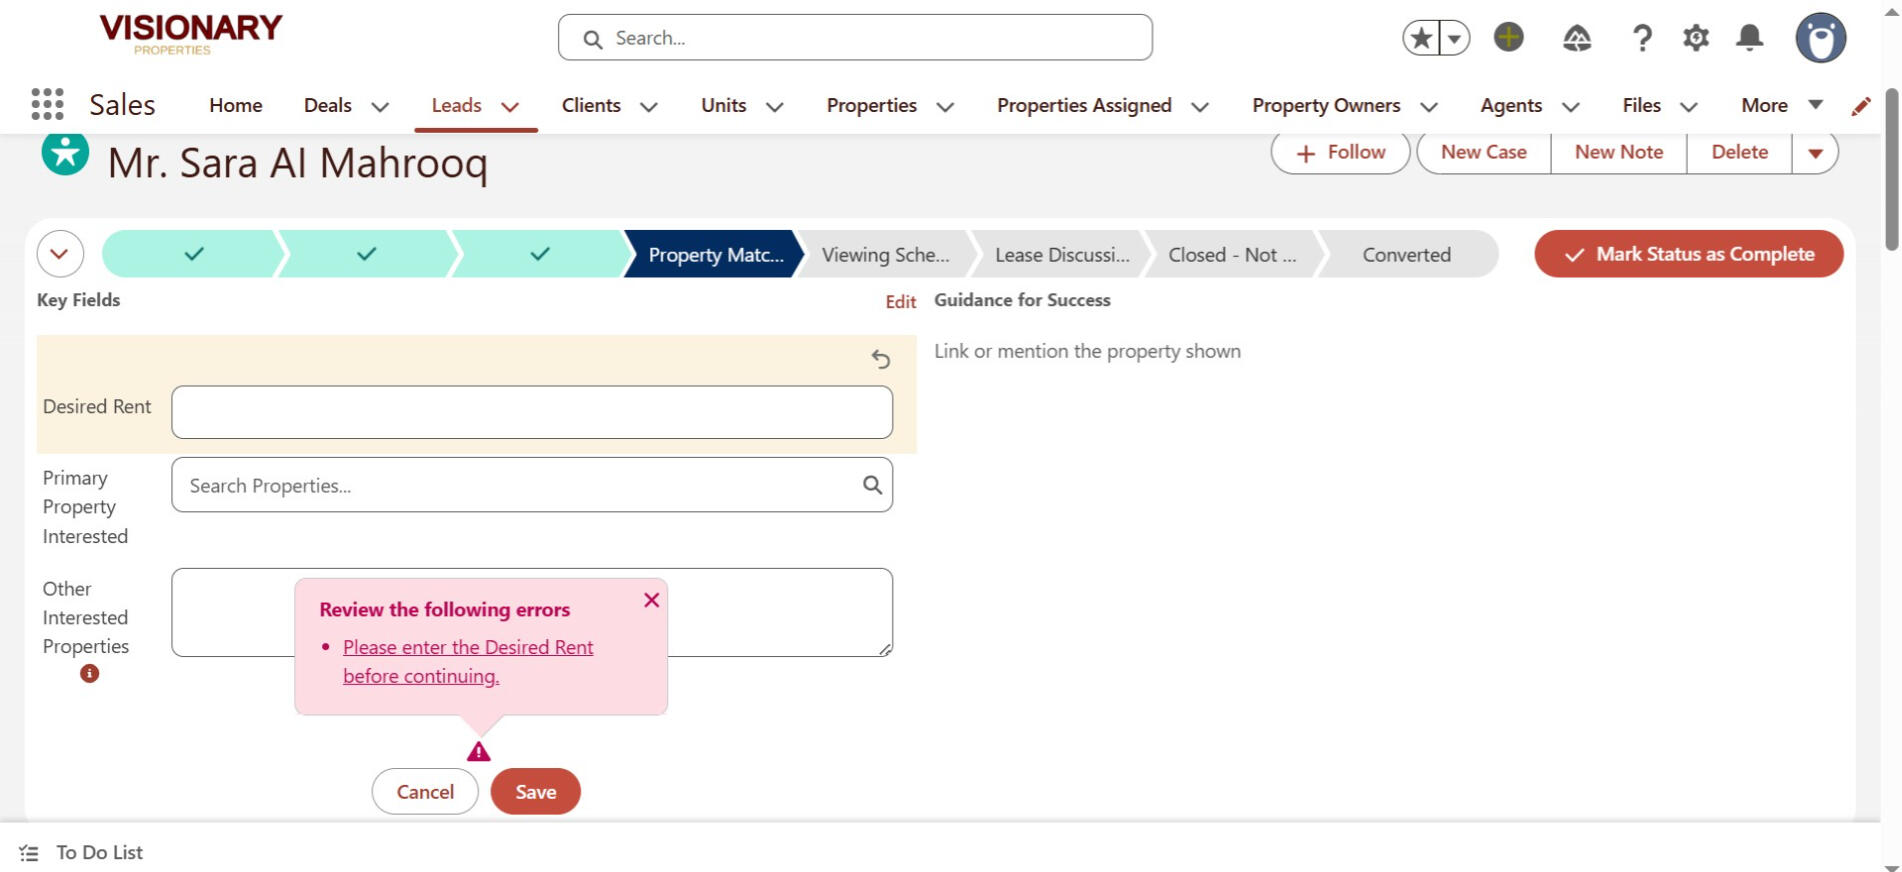The image size is (1902, 872).
Task: Open the App Launcher grid icon
Action: 47,104
